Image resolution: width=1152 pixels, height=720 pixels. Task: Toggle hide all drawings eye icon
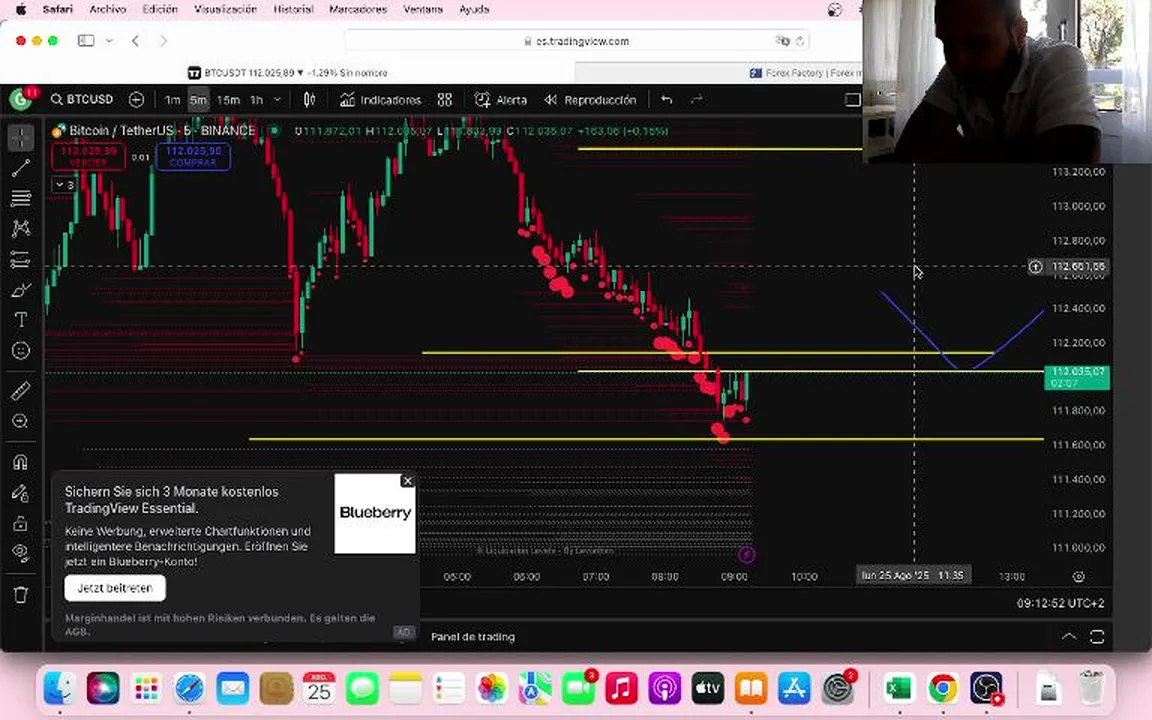coord(21,553)
